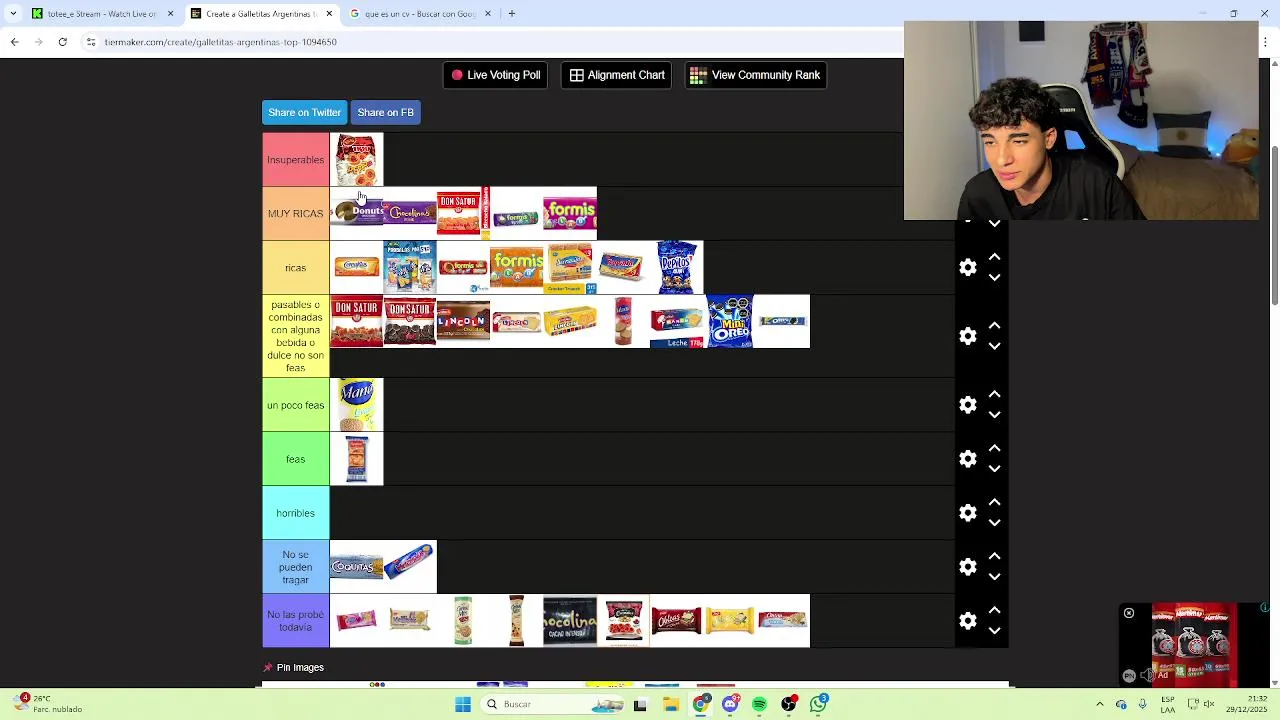Move 'No las probé todavía' tier down
This screenshot has width=1280, height=720.
pyautogui.click(x=994, y=631)
